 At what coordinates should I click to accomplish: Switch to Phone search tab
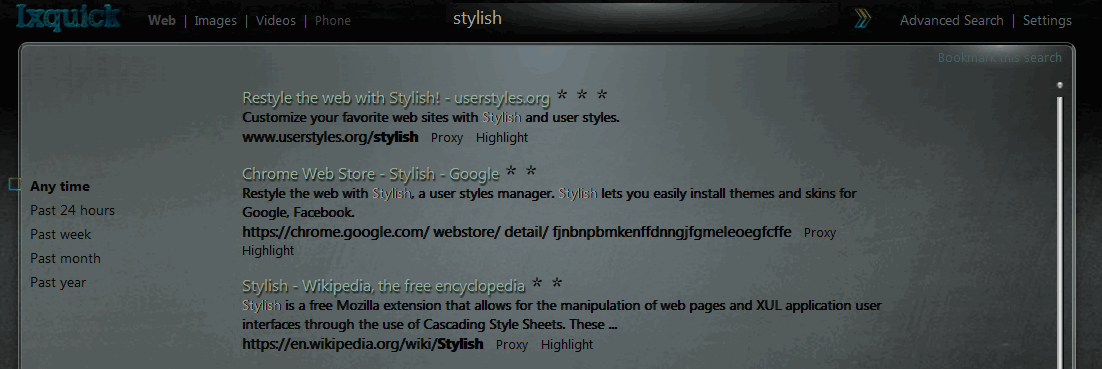coord(332,20)
